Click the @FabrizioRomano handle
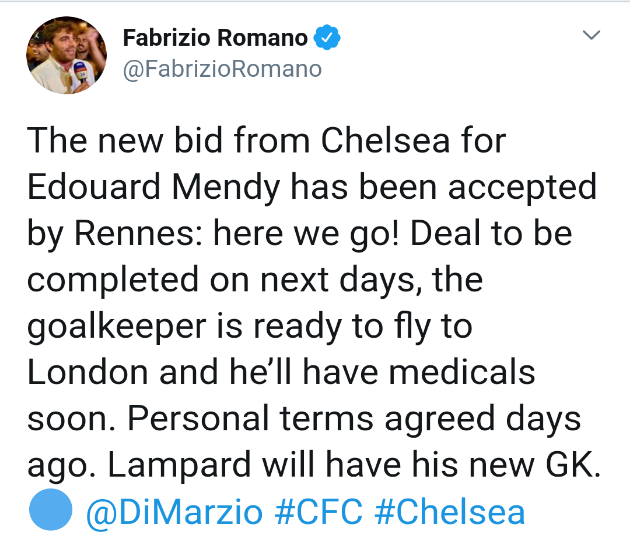The width and height of the screenshot is (630, 550). tap(221, 69)
